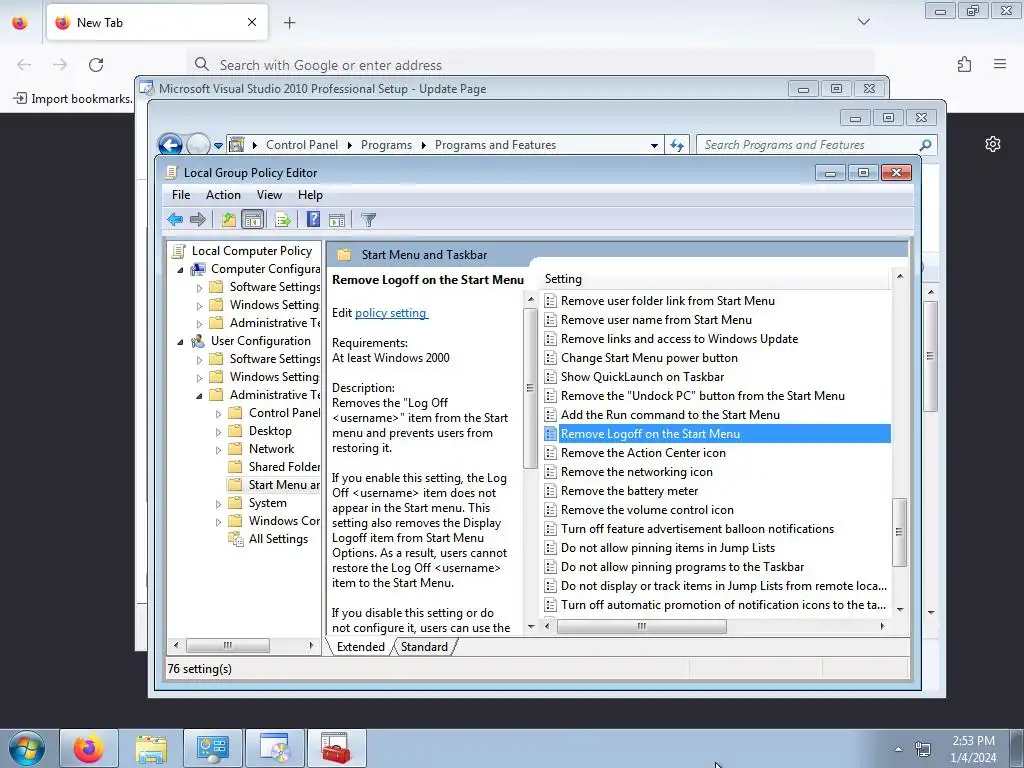Open the Action menu
This screenshot has height=768, width=1024.
[x=223, y=195]
